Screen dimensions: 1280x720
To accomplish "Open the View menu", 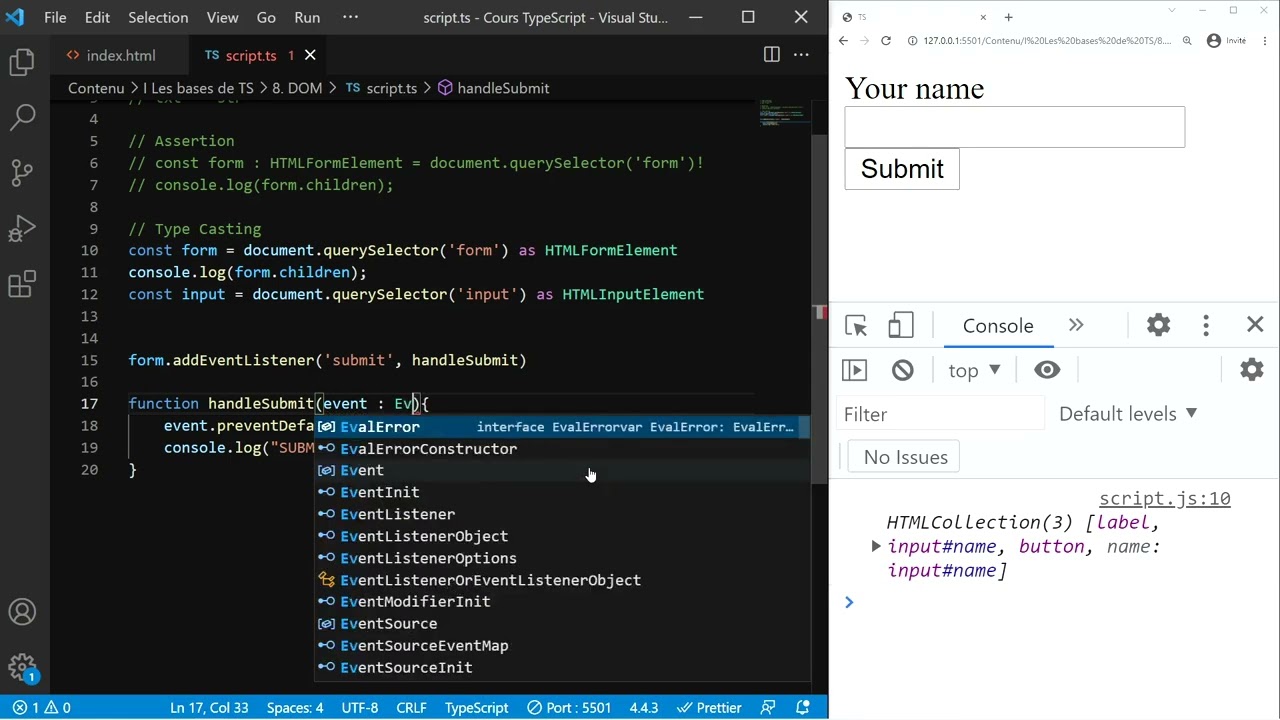I will [222, 17].
